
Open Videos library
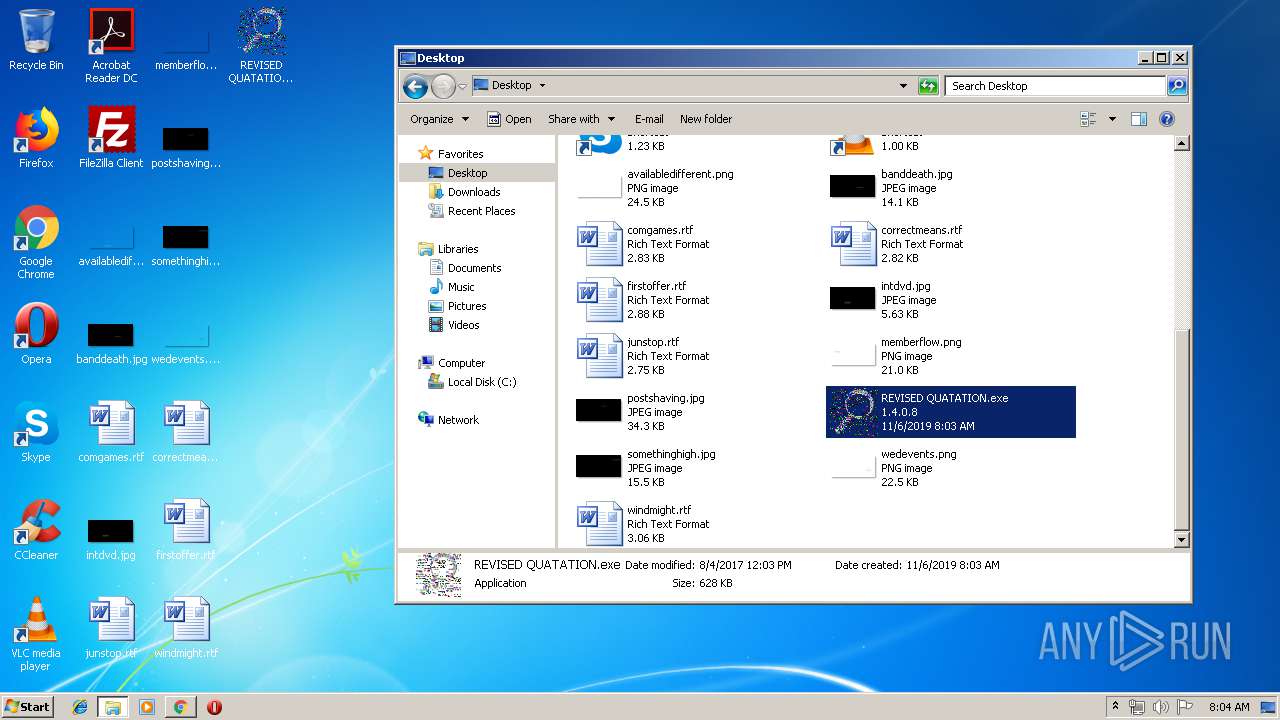pos(463,325)
